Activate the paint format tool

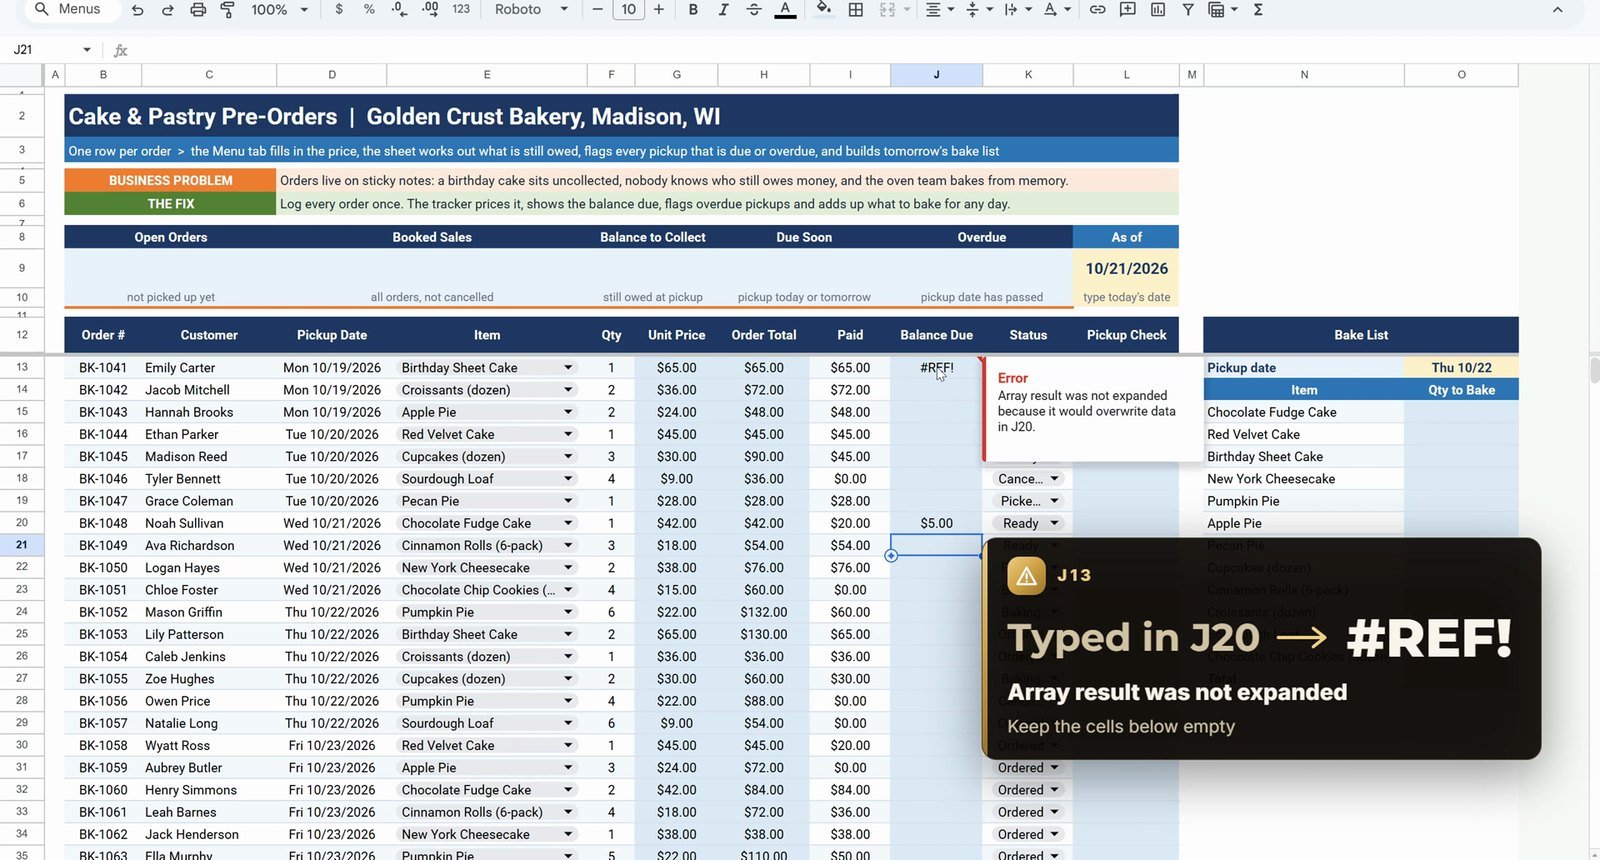[x=228, y=10]
